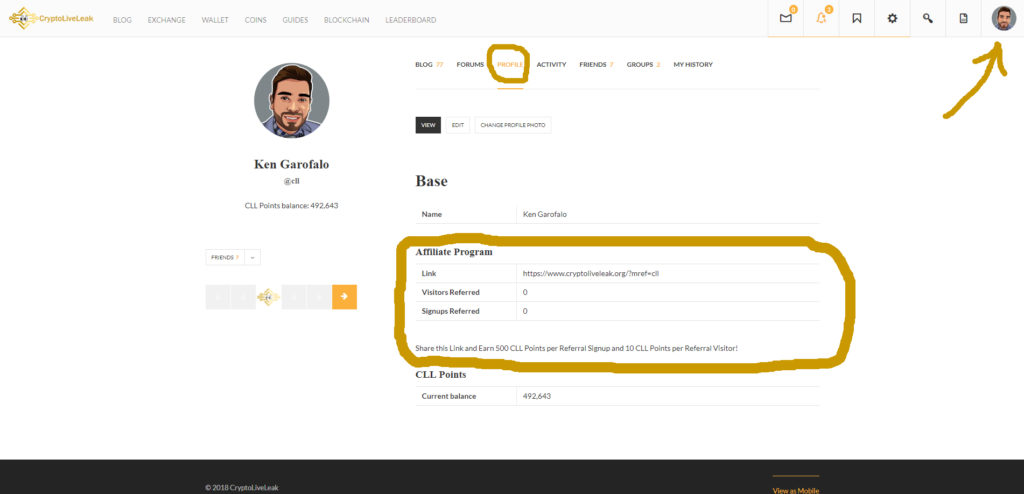Open the notifications bell icon

(x=822, y=18)
